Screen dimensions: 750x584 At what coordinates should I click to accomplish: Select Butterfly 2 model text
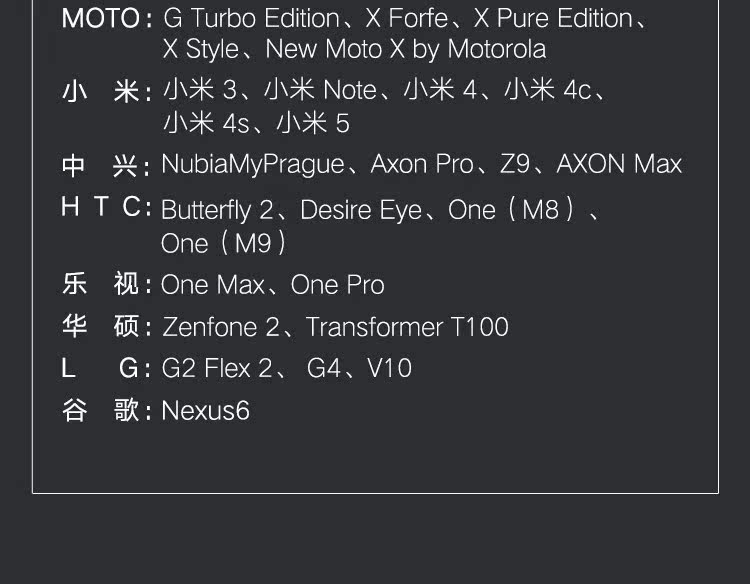click(218, 210)
